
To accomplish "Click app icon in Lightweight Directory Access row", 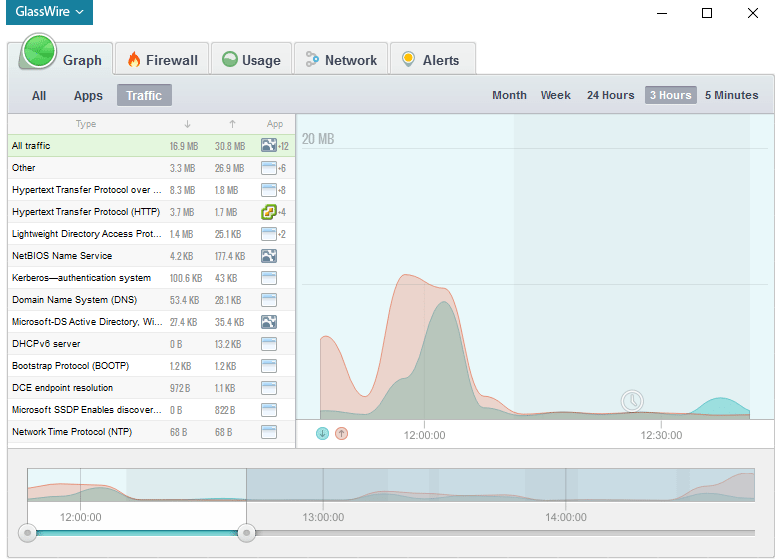I will (x=269, y=234).
